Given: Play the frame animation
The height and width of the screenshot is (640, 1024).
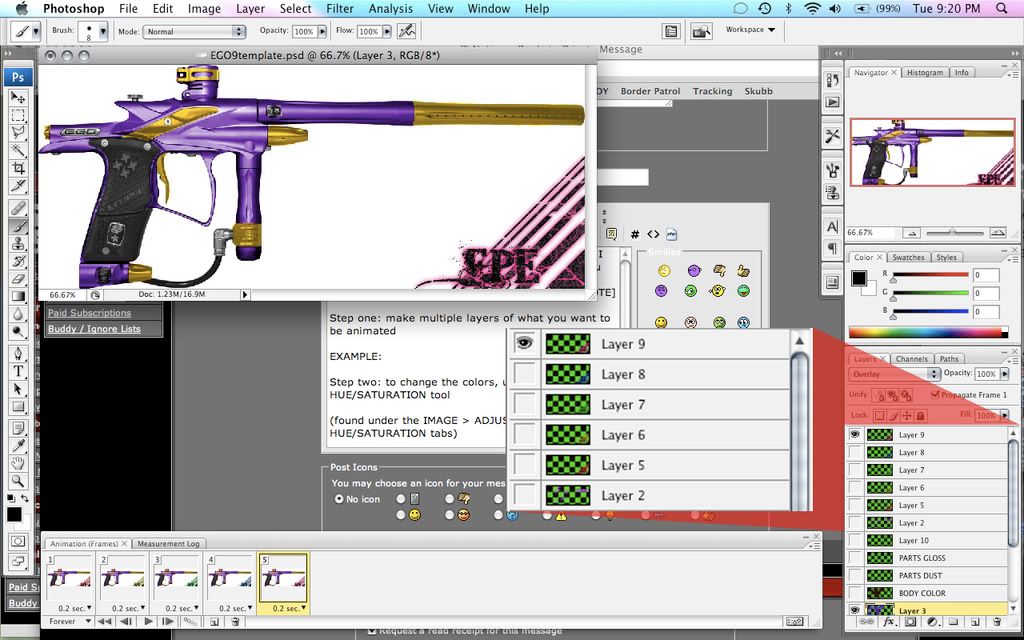Looking at the screenshot, I should point(148,622).
